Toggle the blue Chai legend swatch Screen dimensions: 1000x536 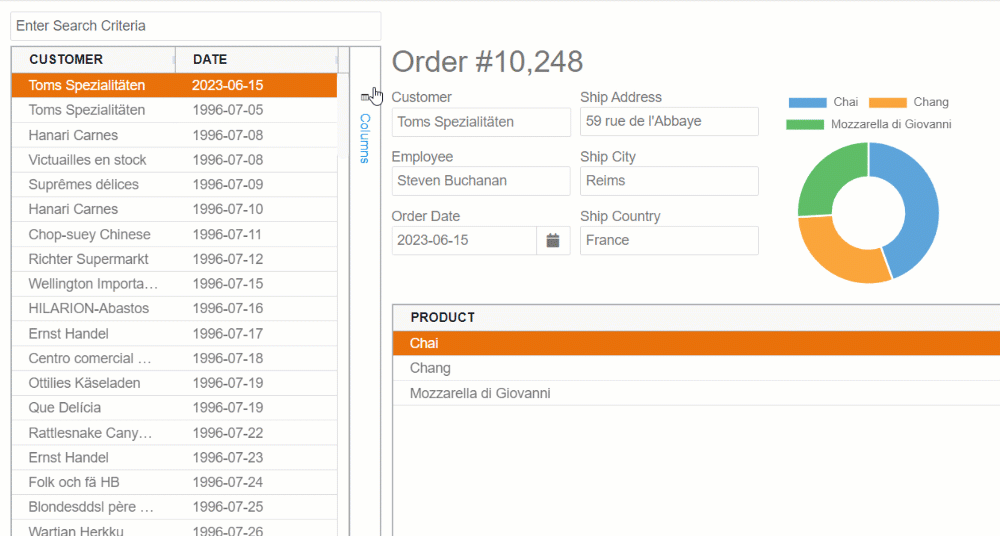click(807, 103)
